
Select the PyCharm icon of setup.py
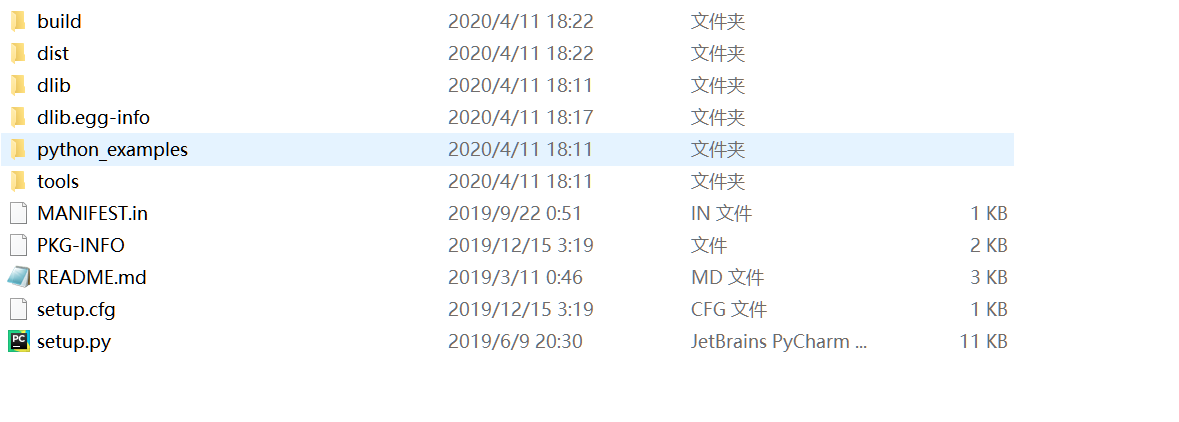[x=19, y=342]
